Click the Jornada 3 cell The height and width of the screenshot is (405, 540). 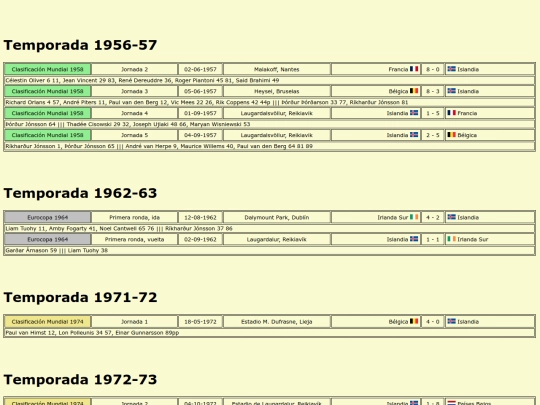[x=135, y=91]
